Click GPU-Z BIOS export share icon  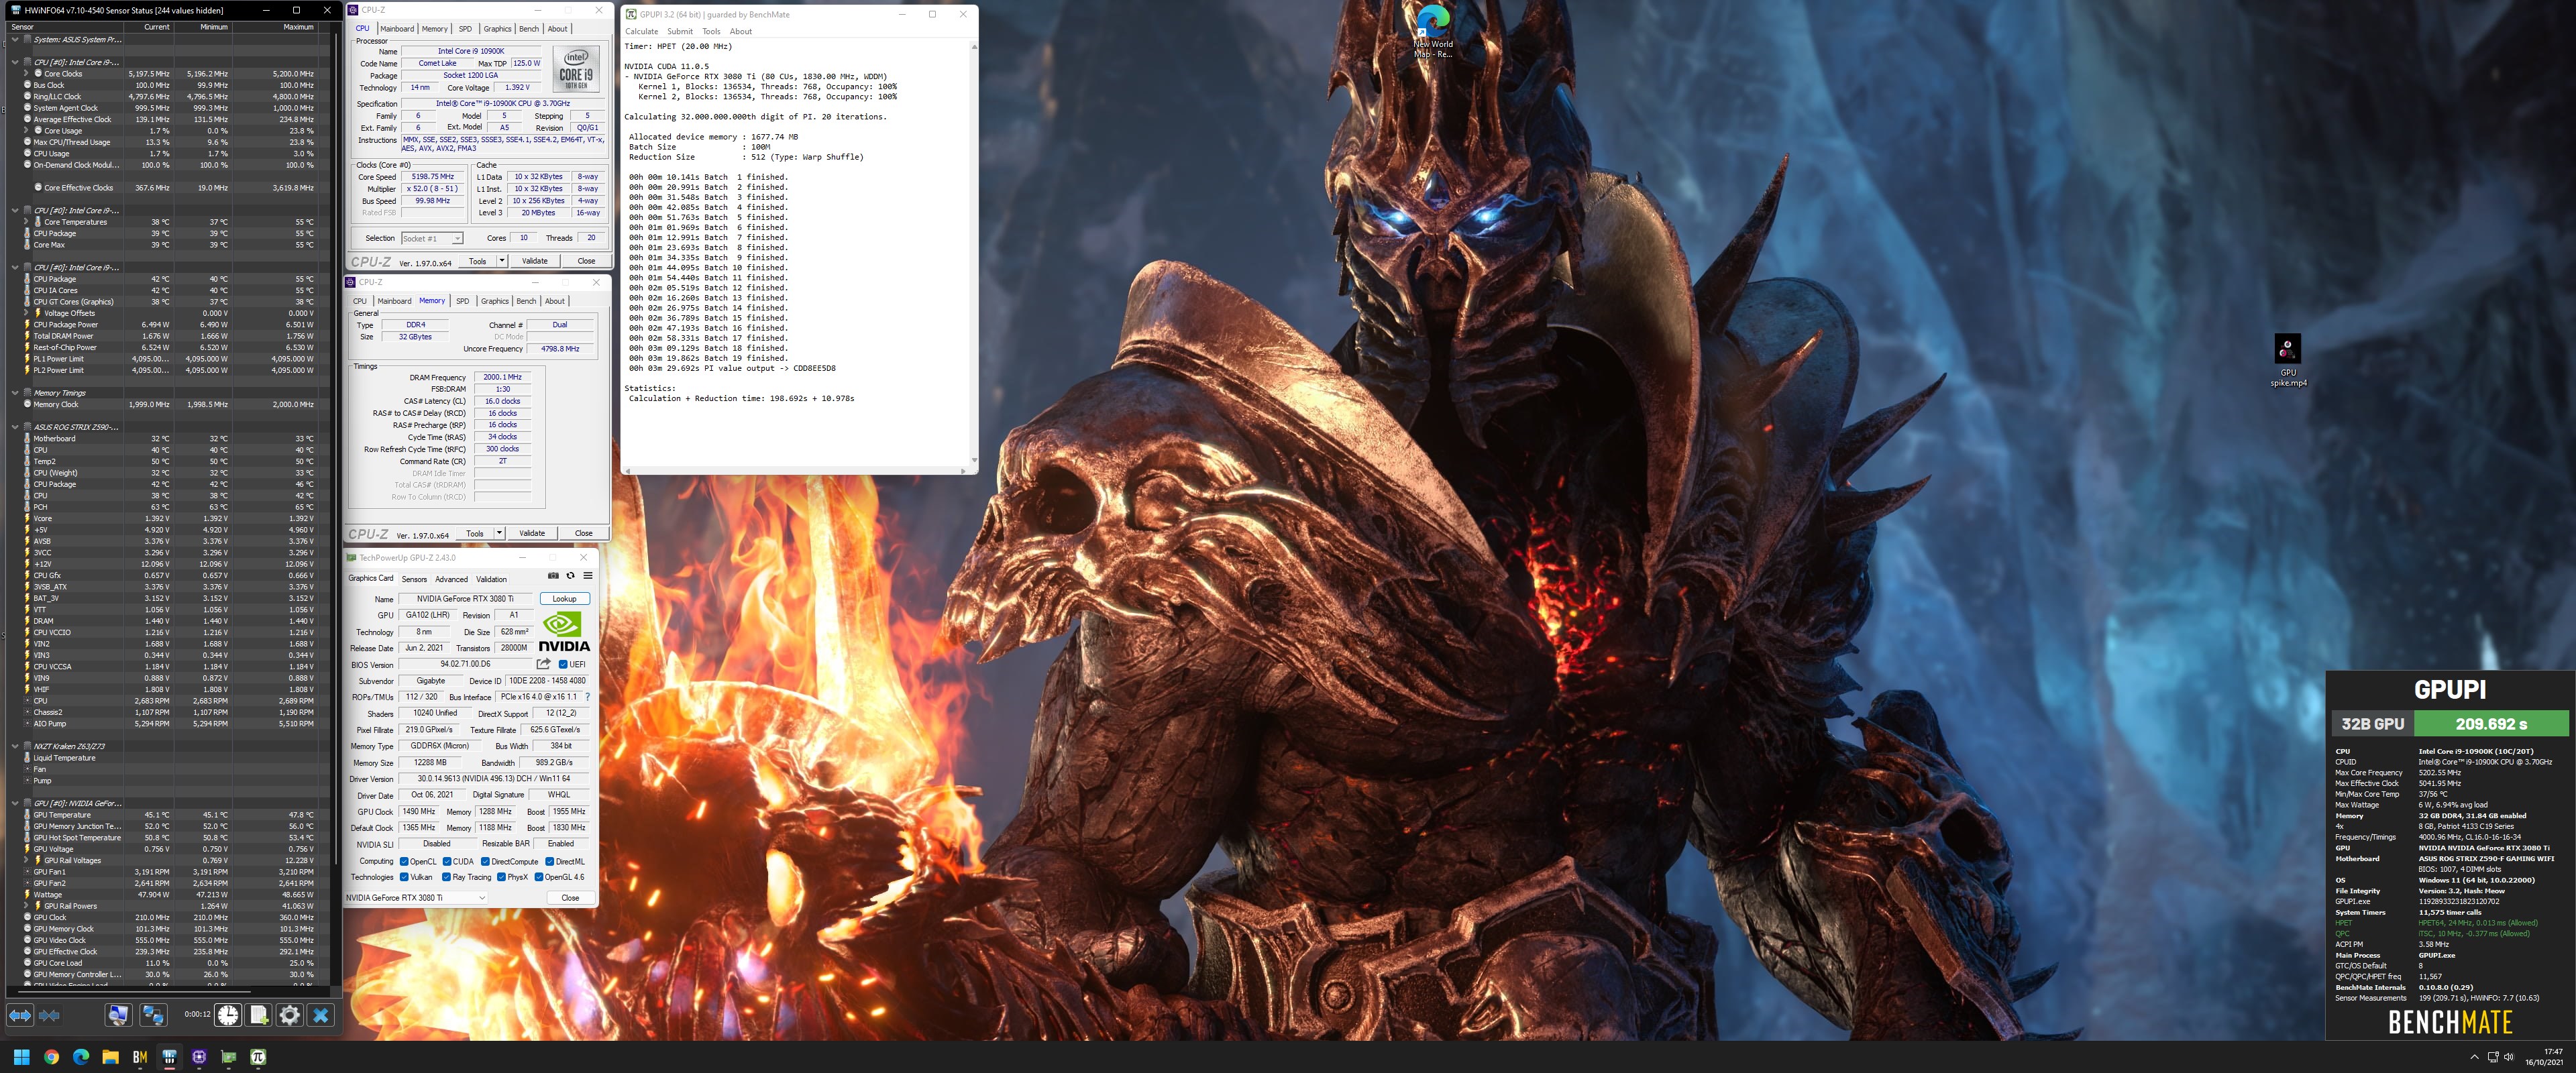(x=544, y=664)
